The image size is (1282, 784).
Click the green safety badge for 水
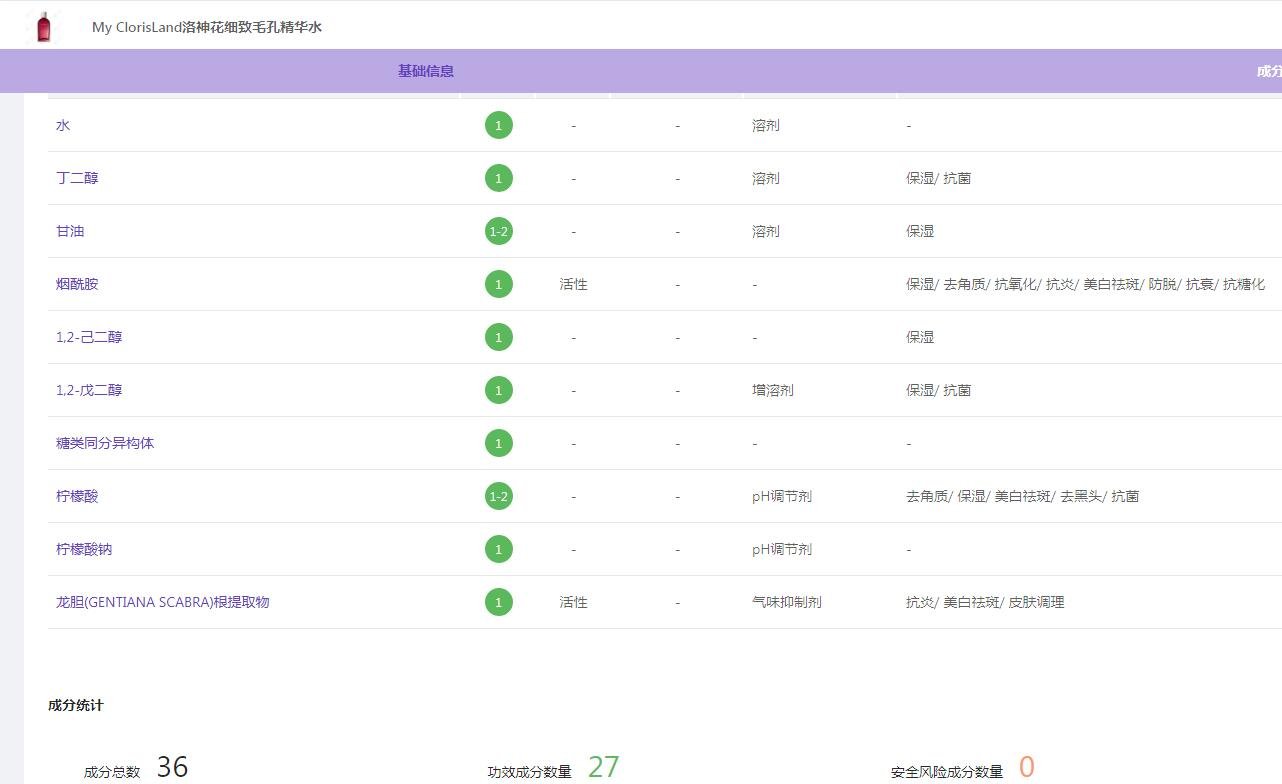tap(498, 125)
